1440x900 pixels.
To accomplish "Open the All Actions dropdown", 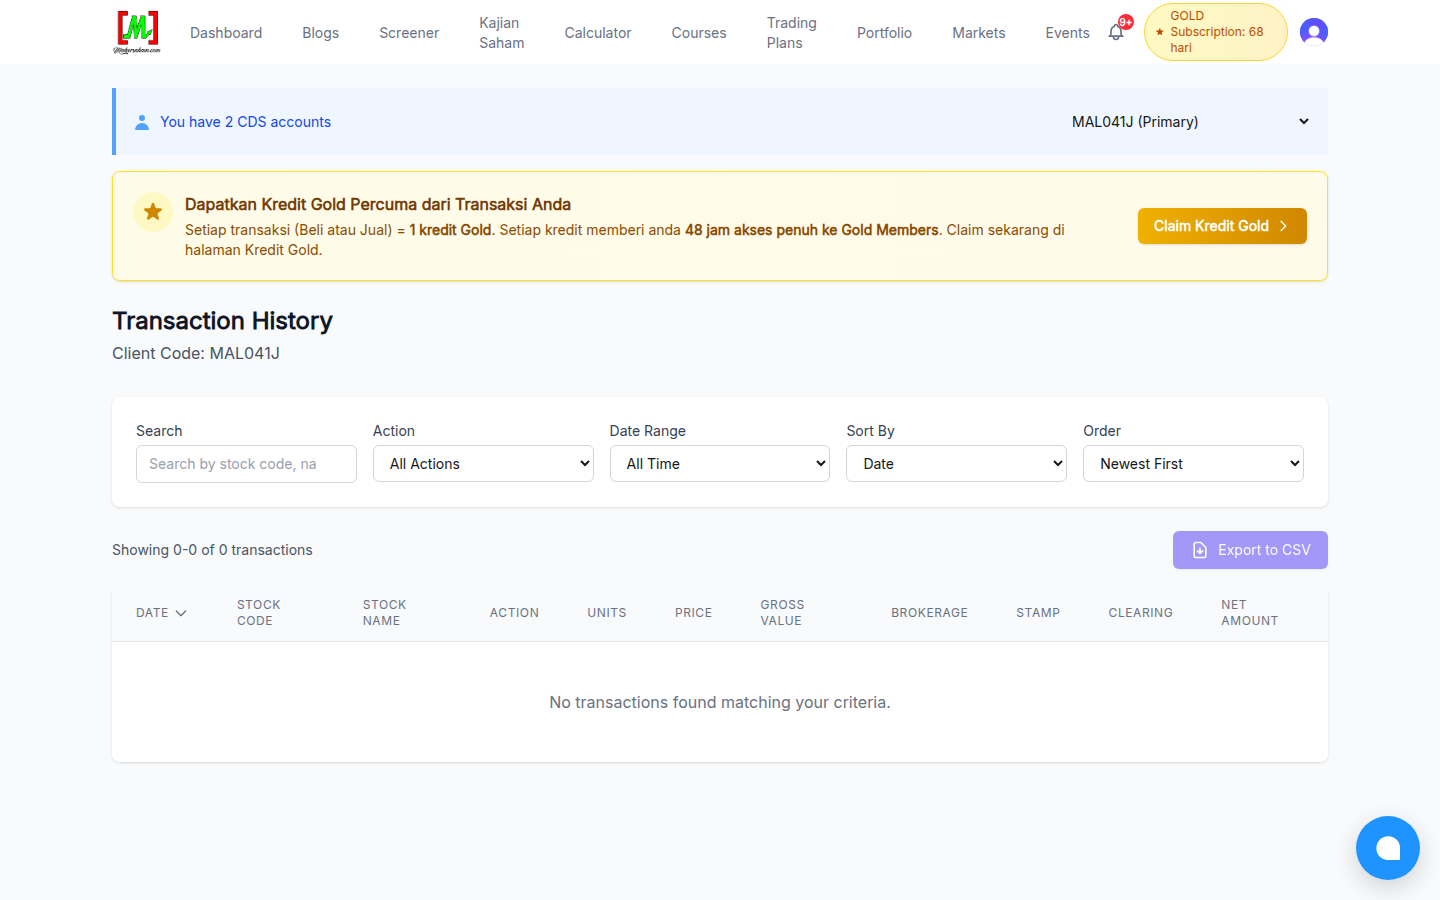I will coord(483,464).
